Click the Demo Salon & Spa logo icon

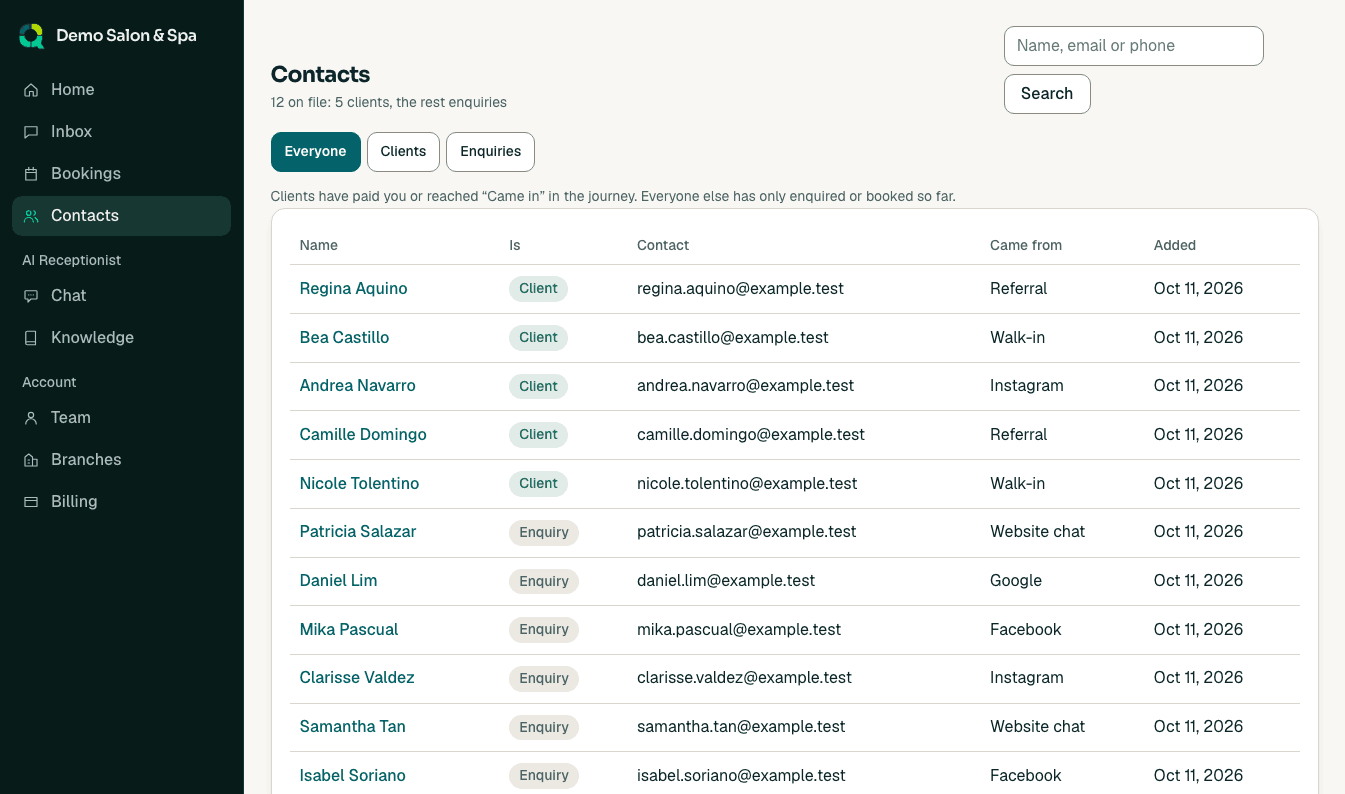tap(32, 36)
